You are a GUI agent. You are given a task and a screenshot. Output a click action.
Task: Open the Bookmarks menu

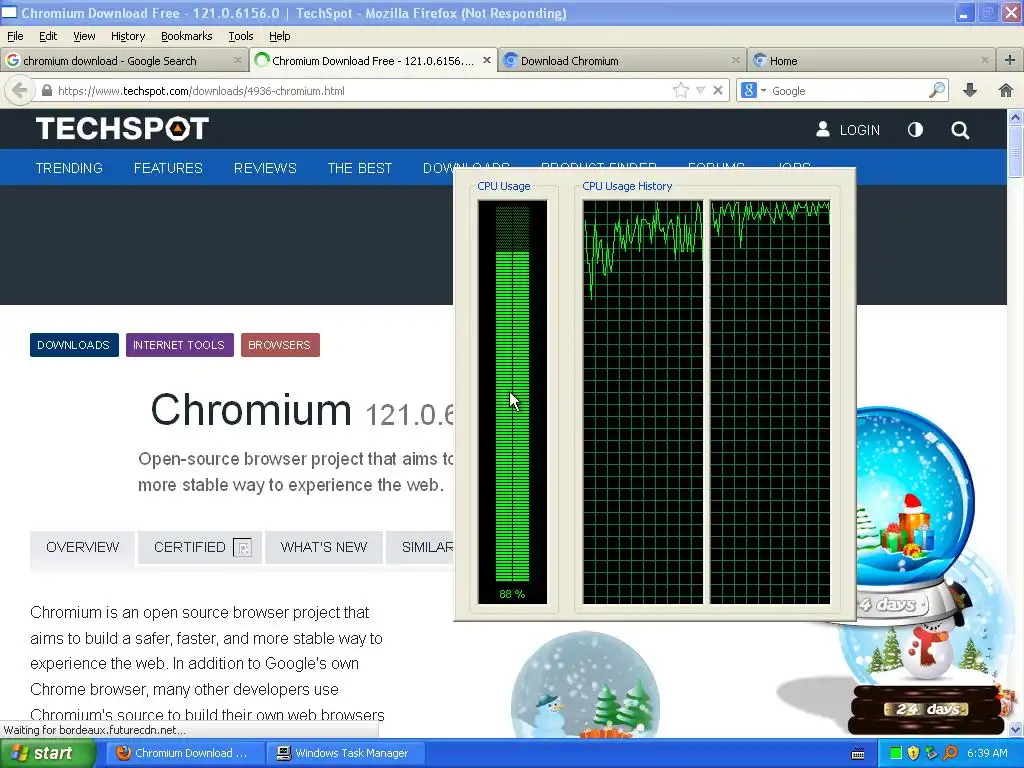click(x=187, y=37)
